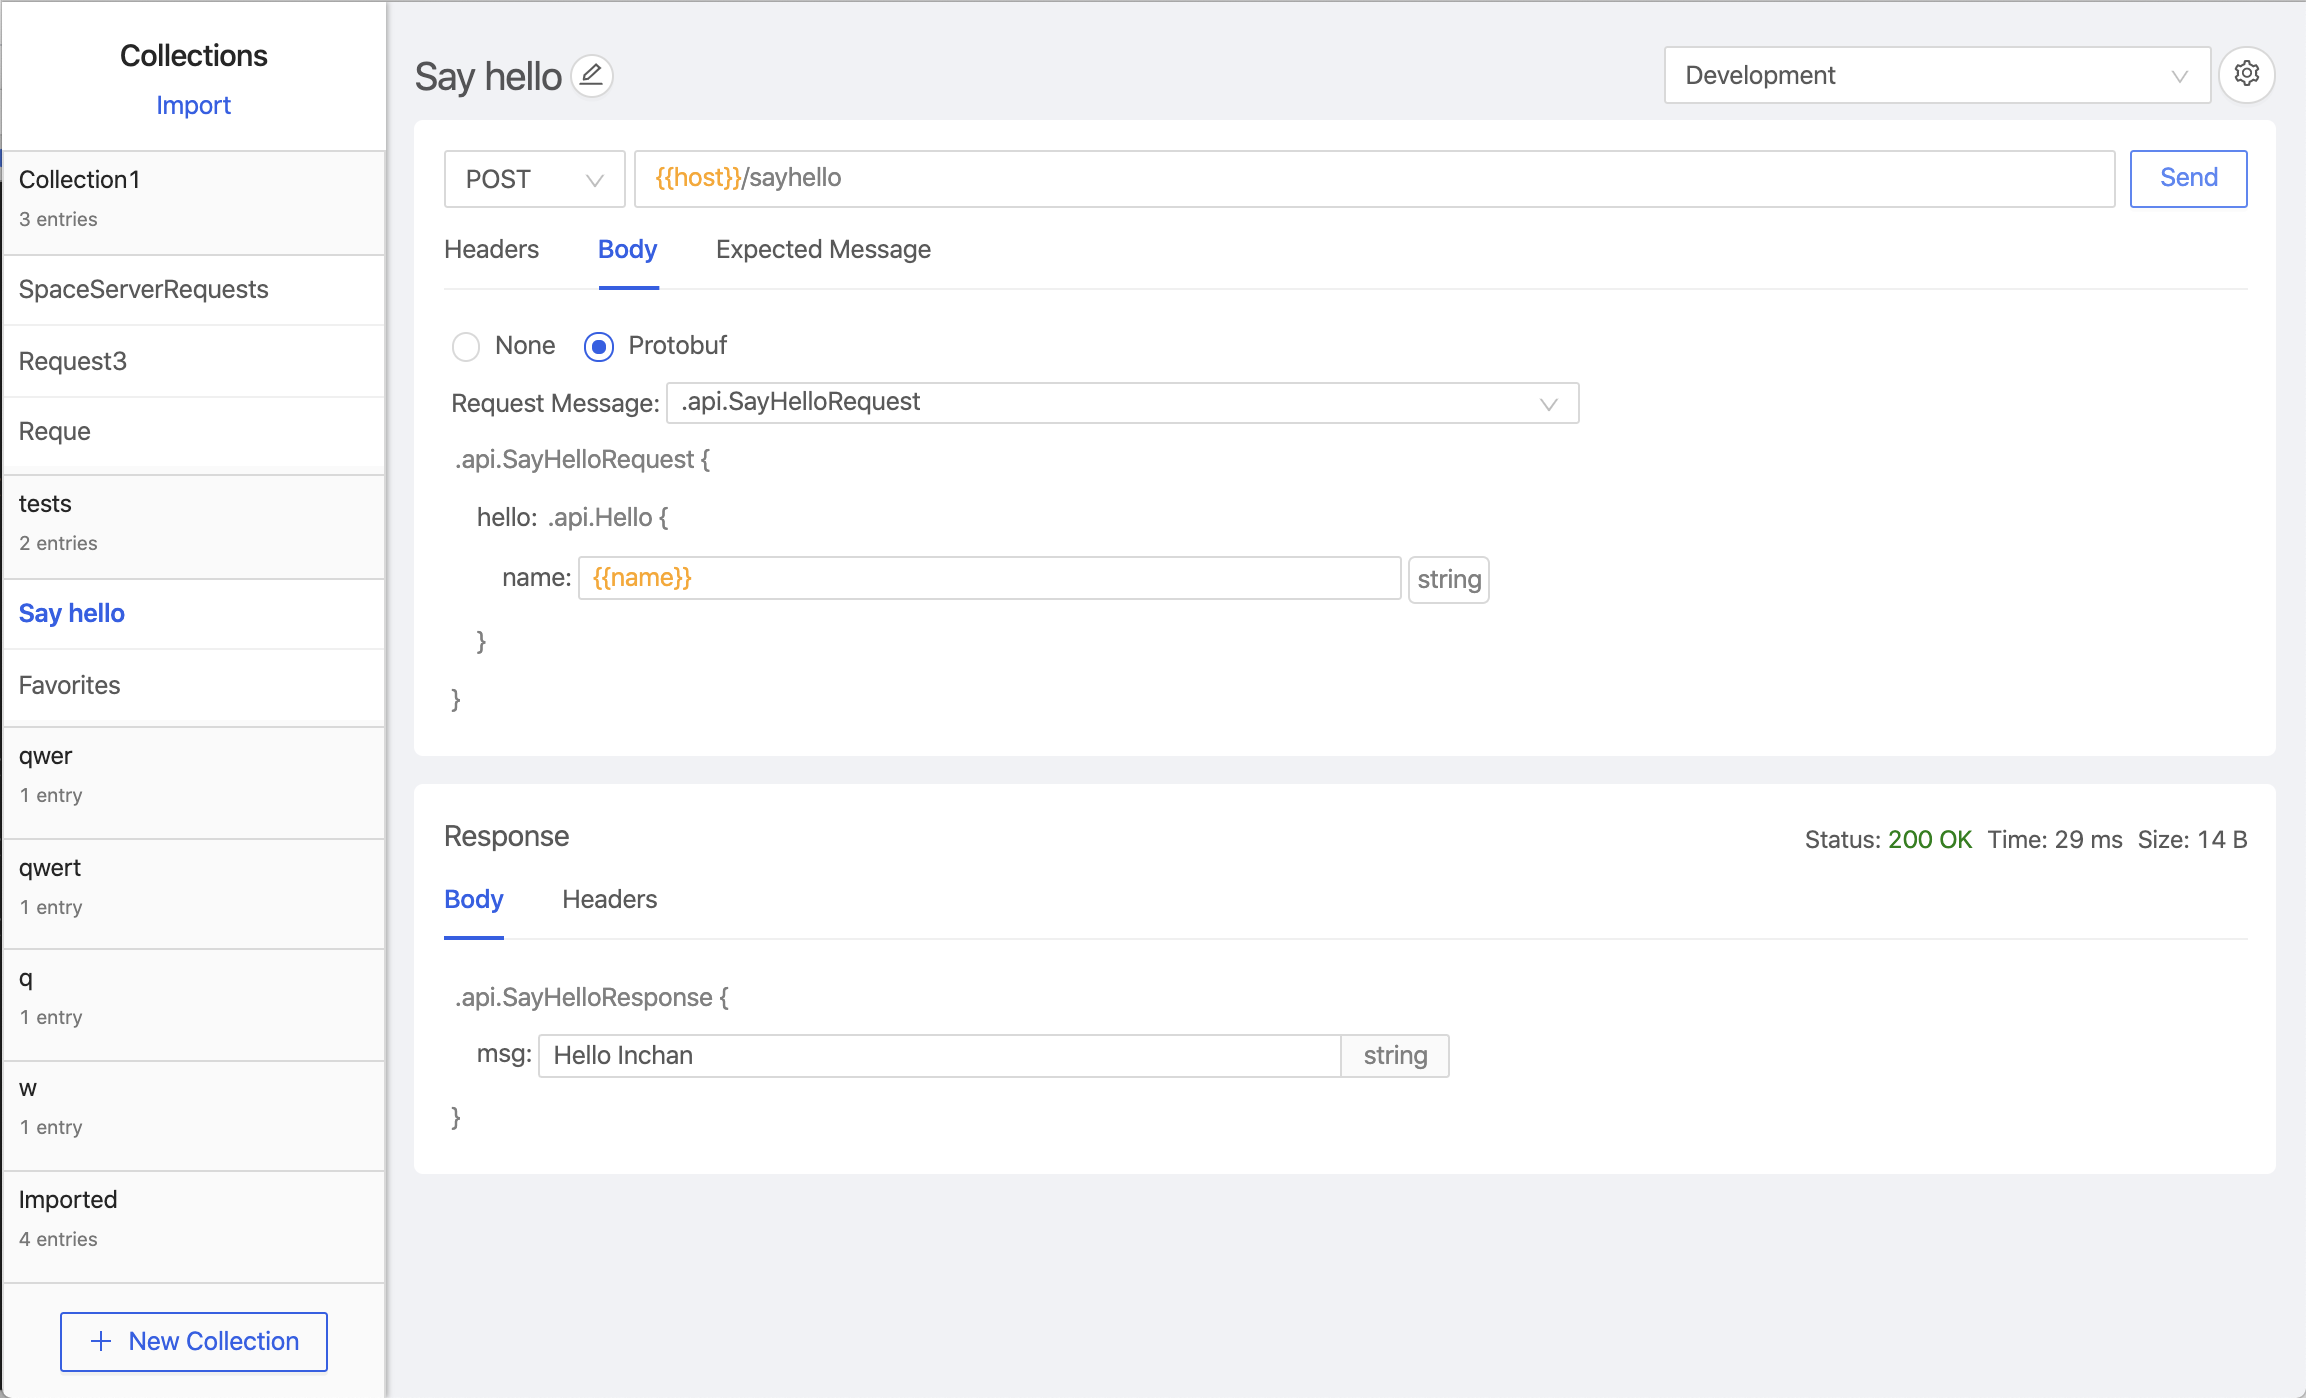Select the Protobuf radio button
Viewport: 2306px width, 1398px height.
tap(598, 346)
